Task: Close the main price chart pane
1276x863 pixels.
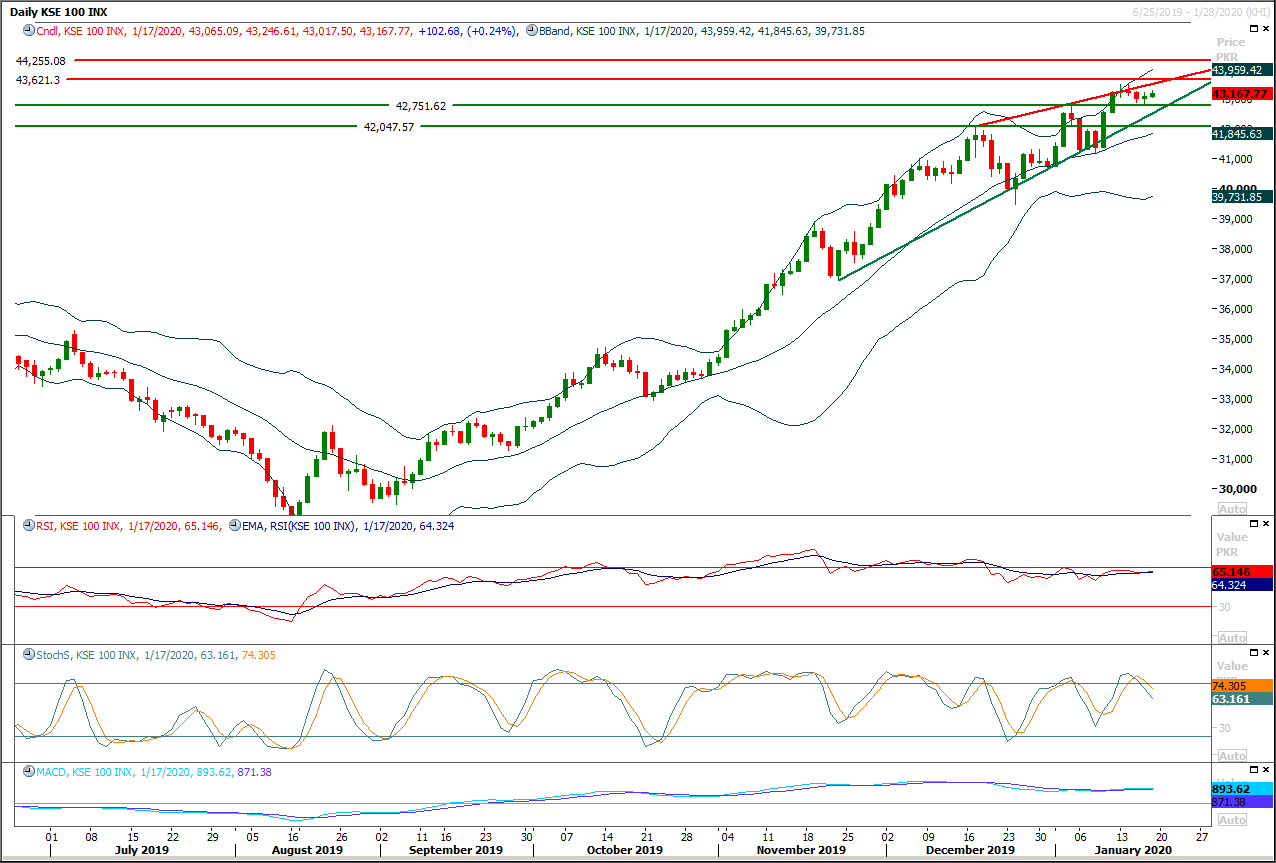Action: [1267, 30]
